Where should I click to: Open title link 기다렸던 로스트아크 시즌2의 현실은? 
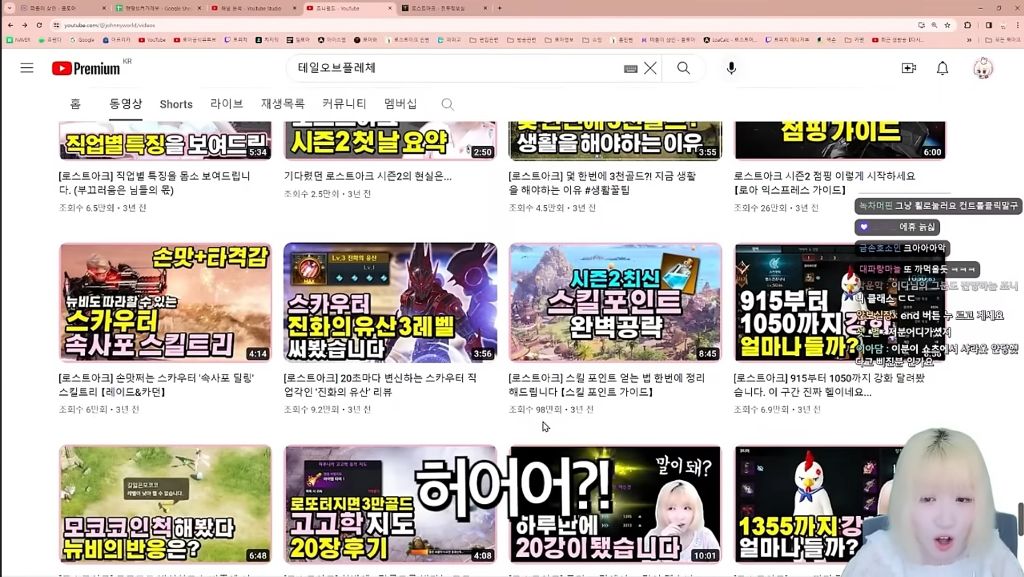click(x=368, y=176)
